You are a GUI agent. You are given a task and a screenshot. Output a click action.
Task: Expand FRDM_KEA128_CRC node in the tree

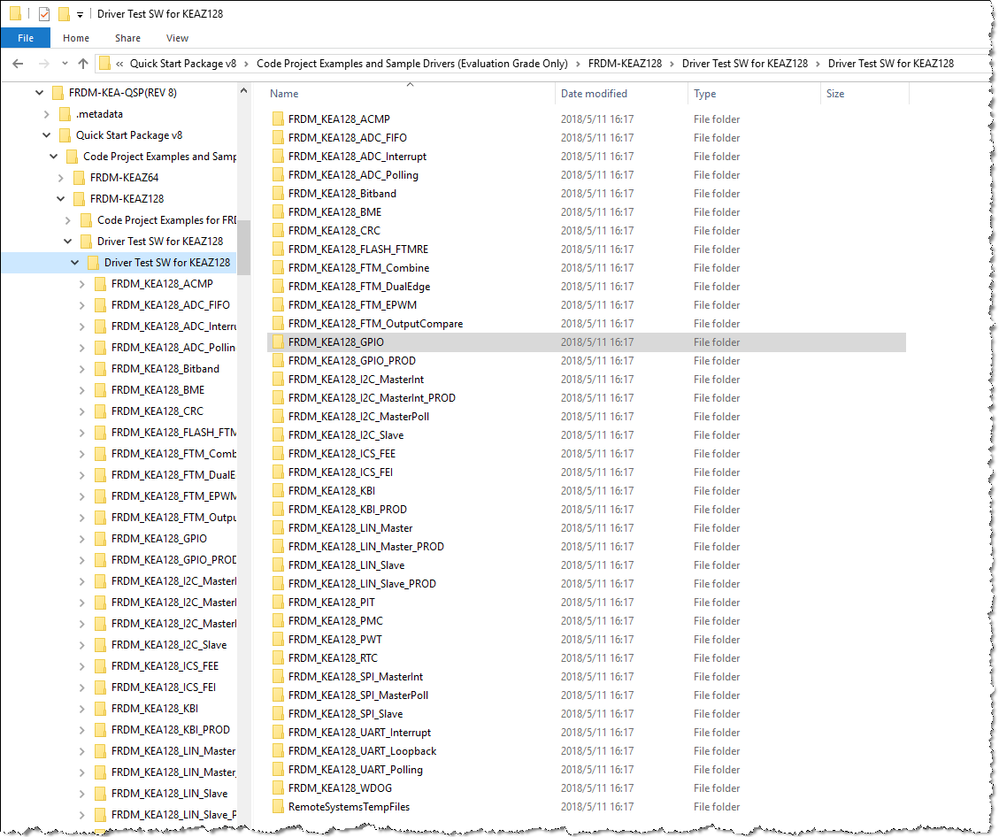coord(82,411)
